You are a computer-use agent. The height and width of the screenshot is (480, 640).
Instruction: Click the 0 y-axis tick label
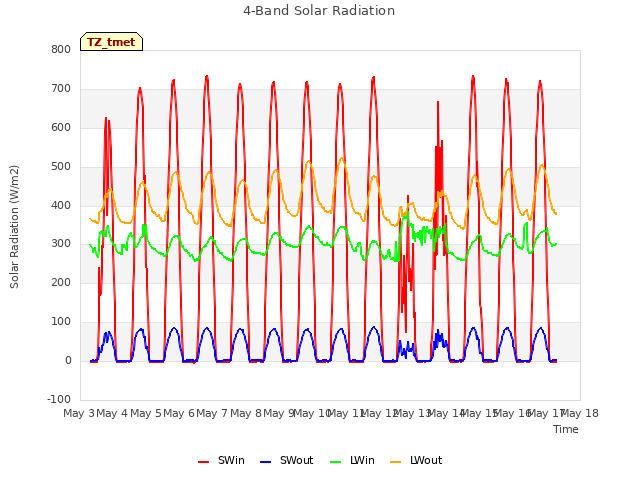(68, 361)
